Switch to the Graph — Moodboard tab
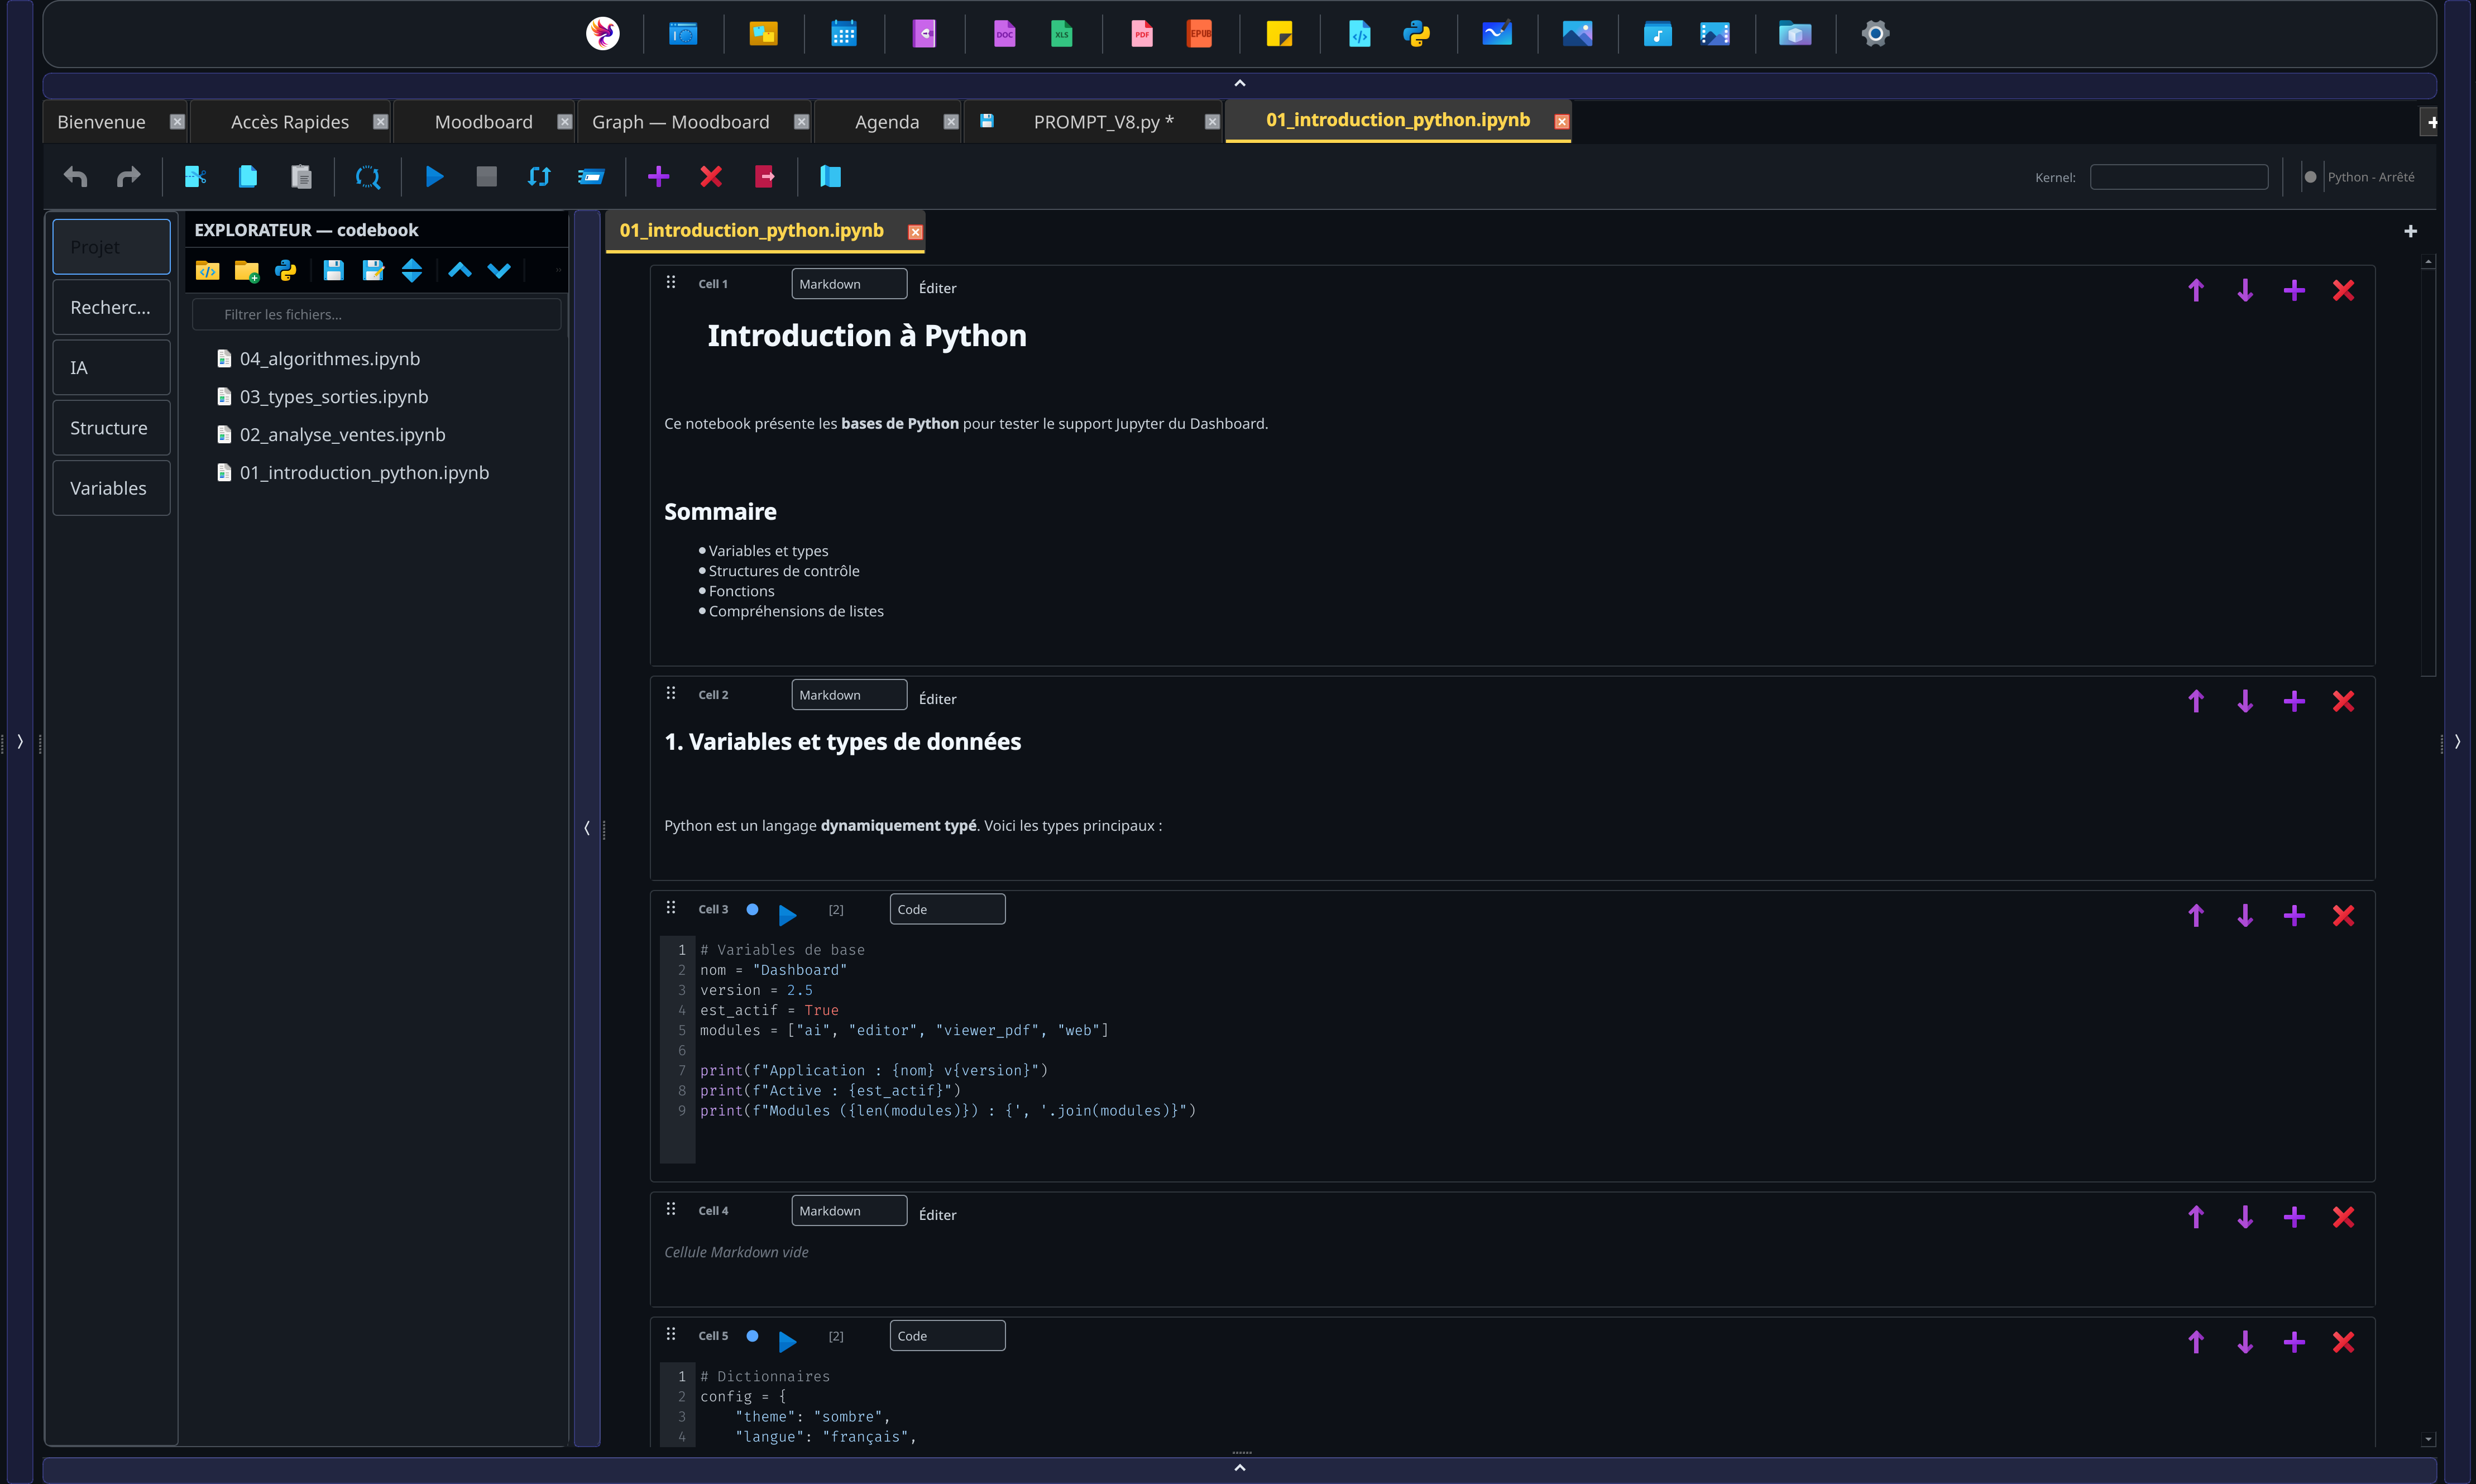Screen dimensions: 2476x1484 point(681,122)
